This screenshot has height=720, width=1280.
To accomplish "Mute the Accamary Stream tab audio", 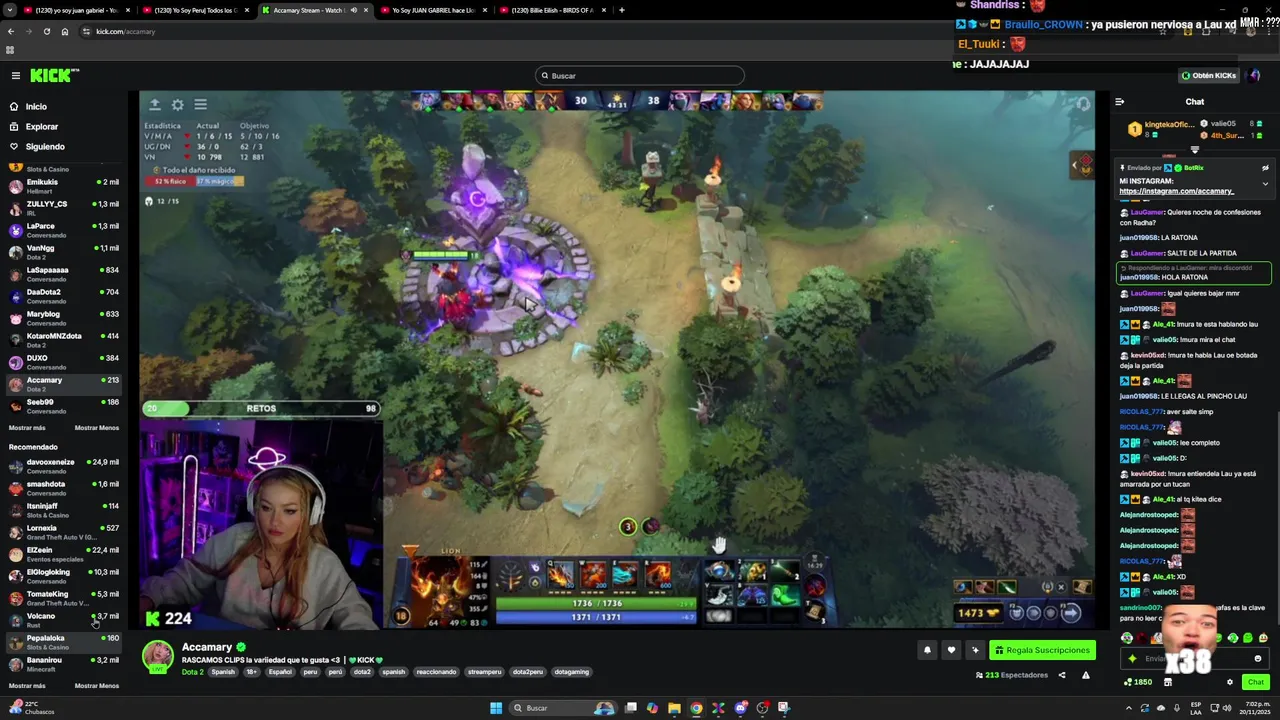I will tap(353, 10).
